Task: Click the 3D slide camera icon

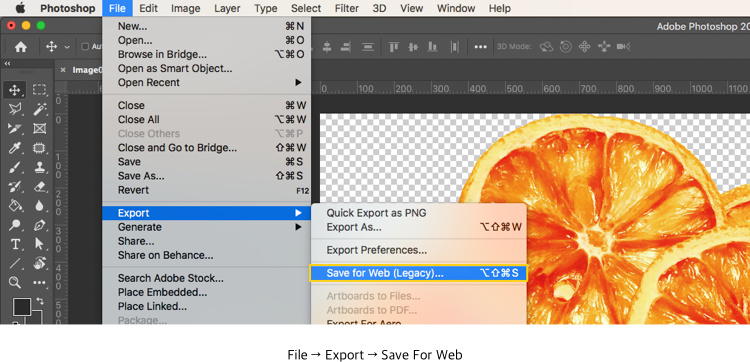Action: tap(604, 46)
